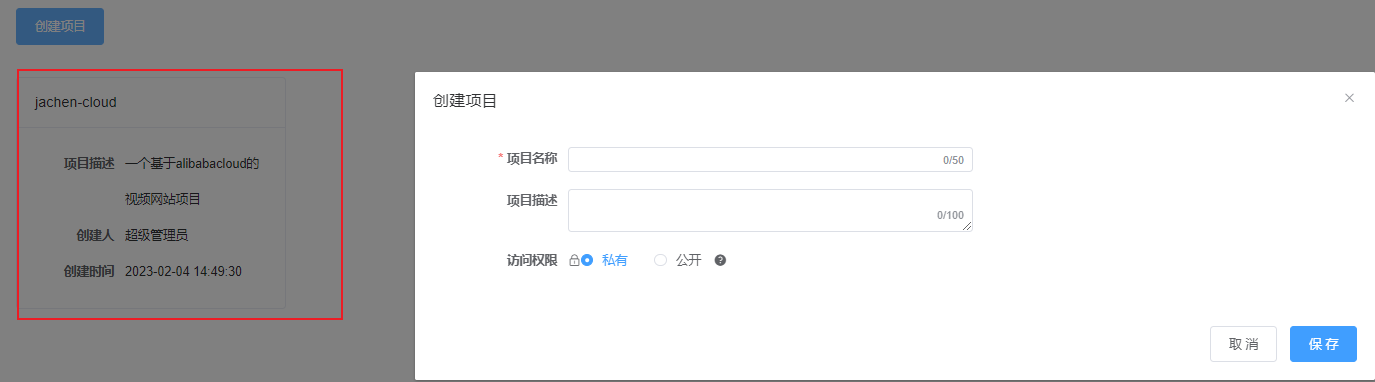The image size is (1375, 382).
Task: Select the 私有 radio button
Action: pos(587,260)
